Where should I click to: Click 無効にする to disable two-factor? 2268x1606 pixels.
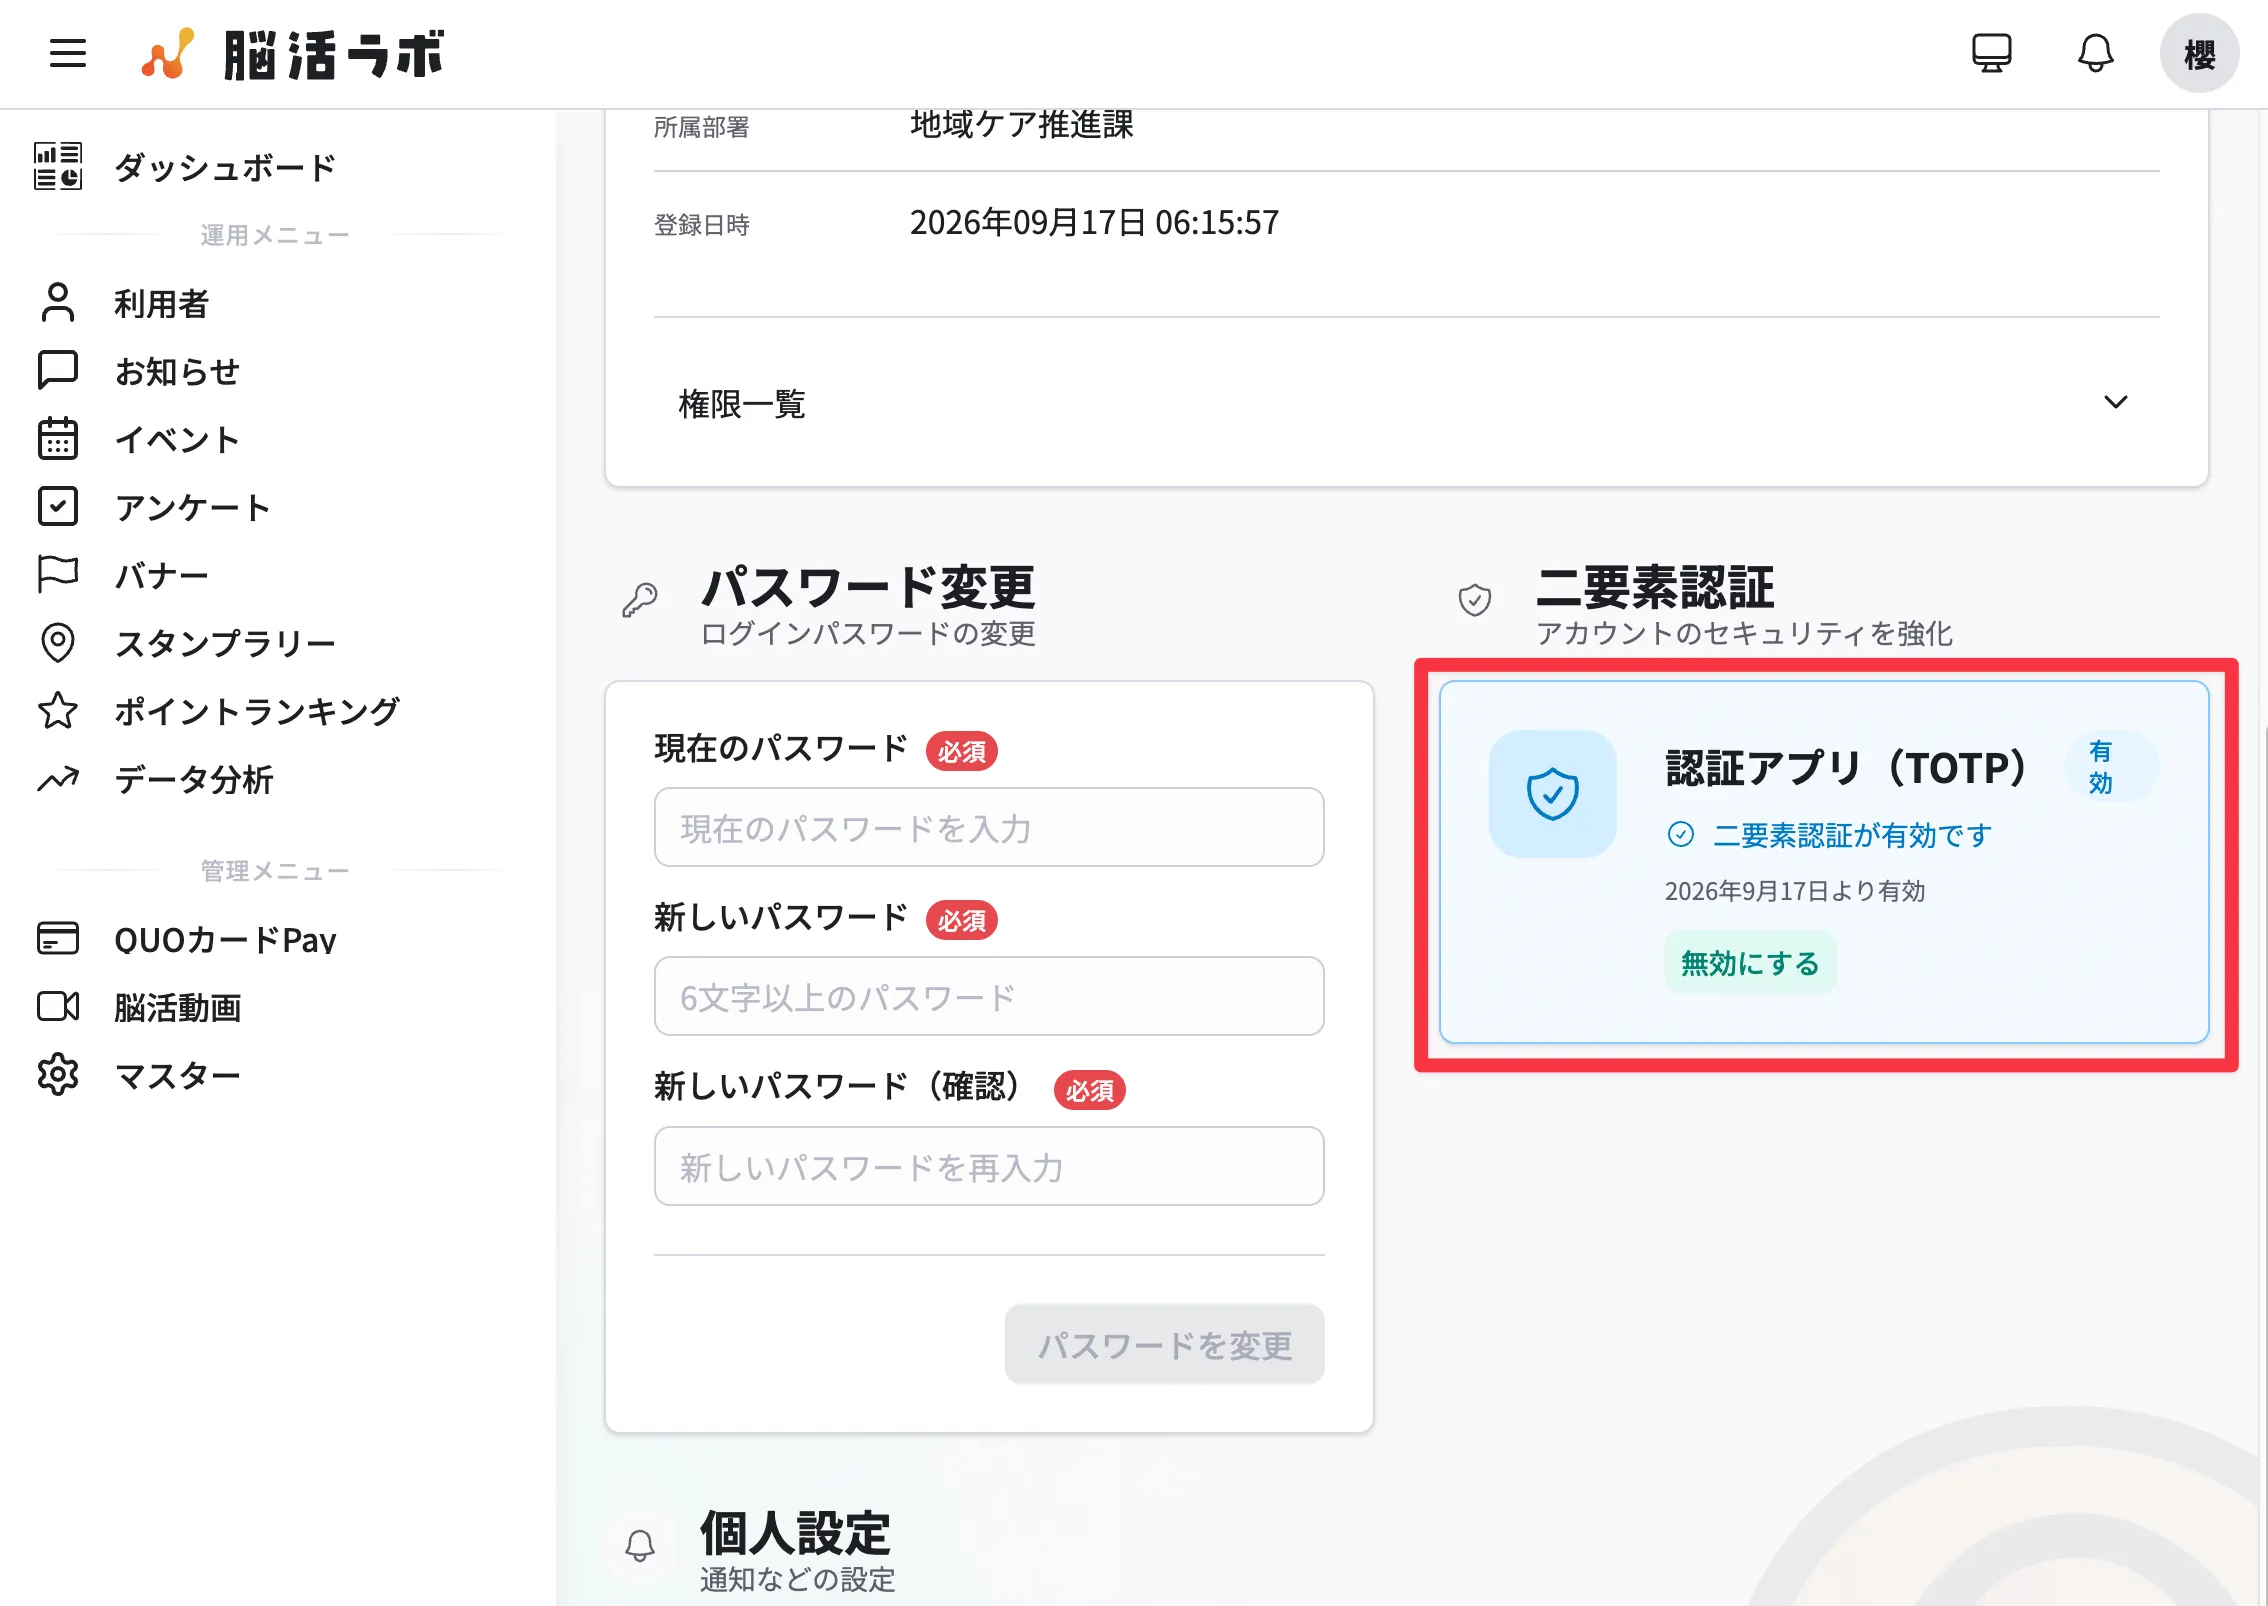1750,962
